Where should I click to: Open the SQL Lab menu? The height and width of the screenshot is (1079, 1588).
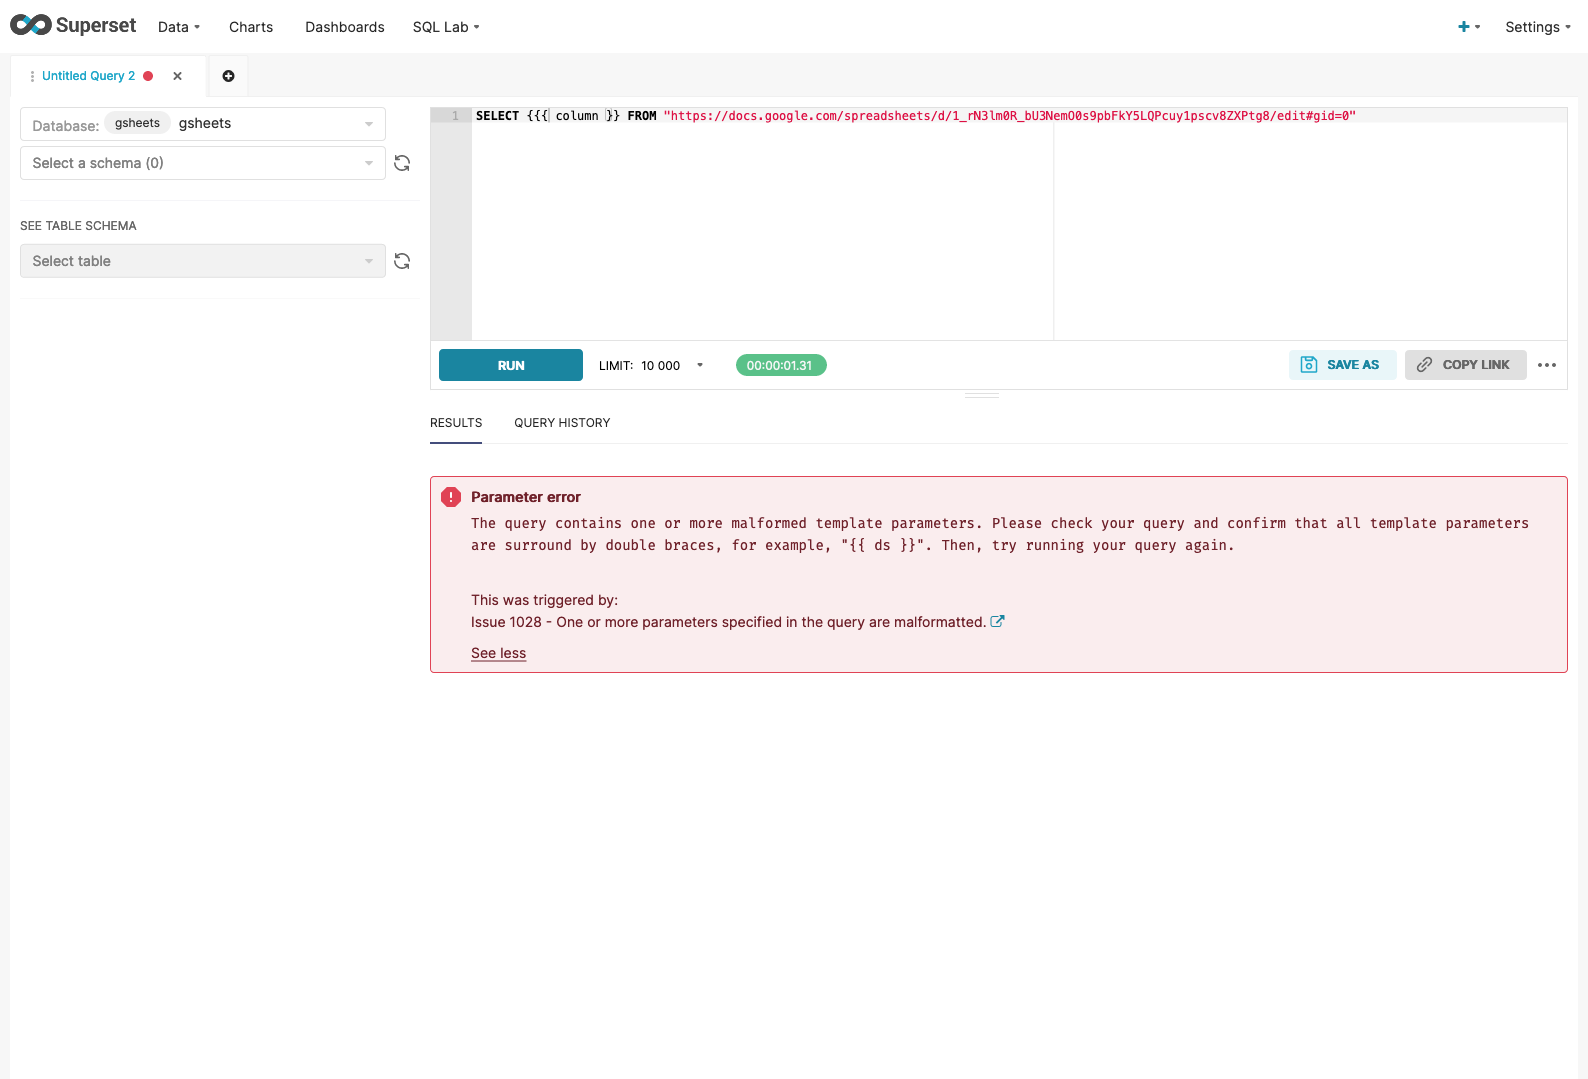click(446, 27)
